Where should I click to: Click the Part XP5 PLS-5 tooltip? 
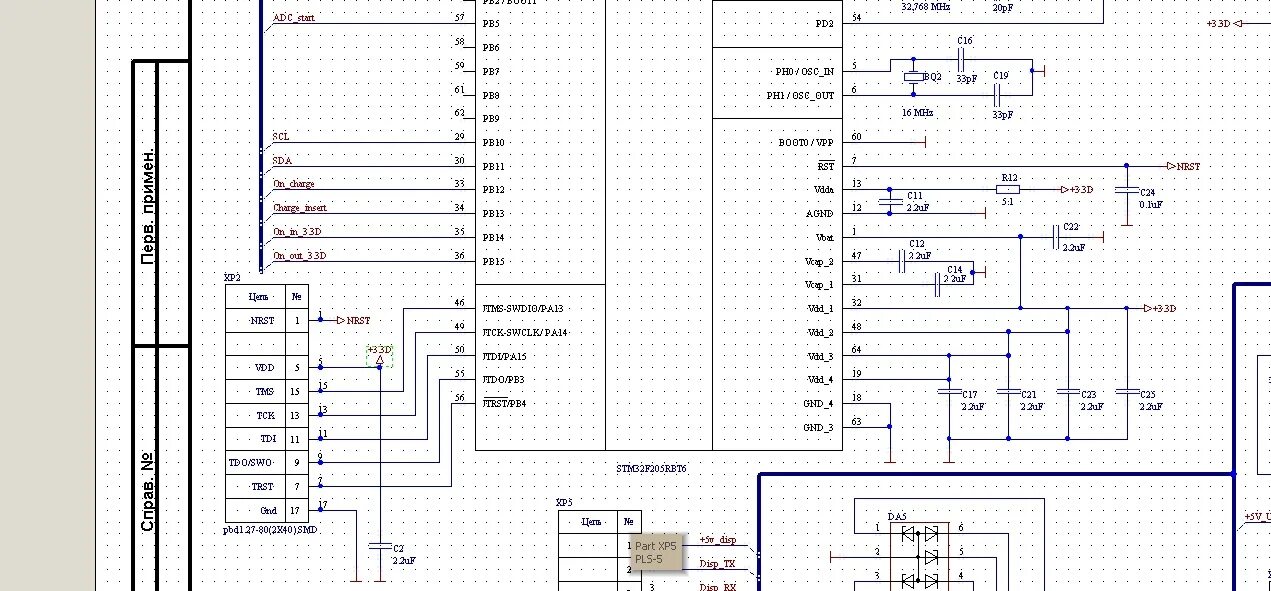pyautogui.click(x=656, y=552)
